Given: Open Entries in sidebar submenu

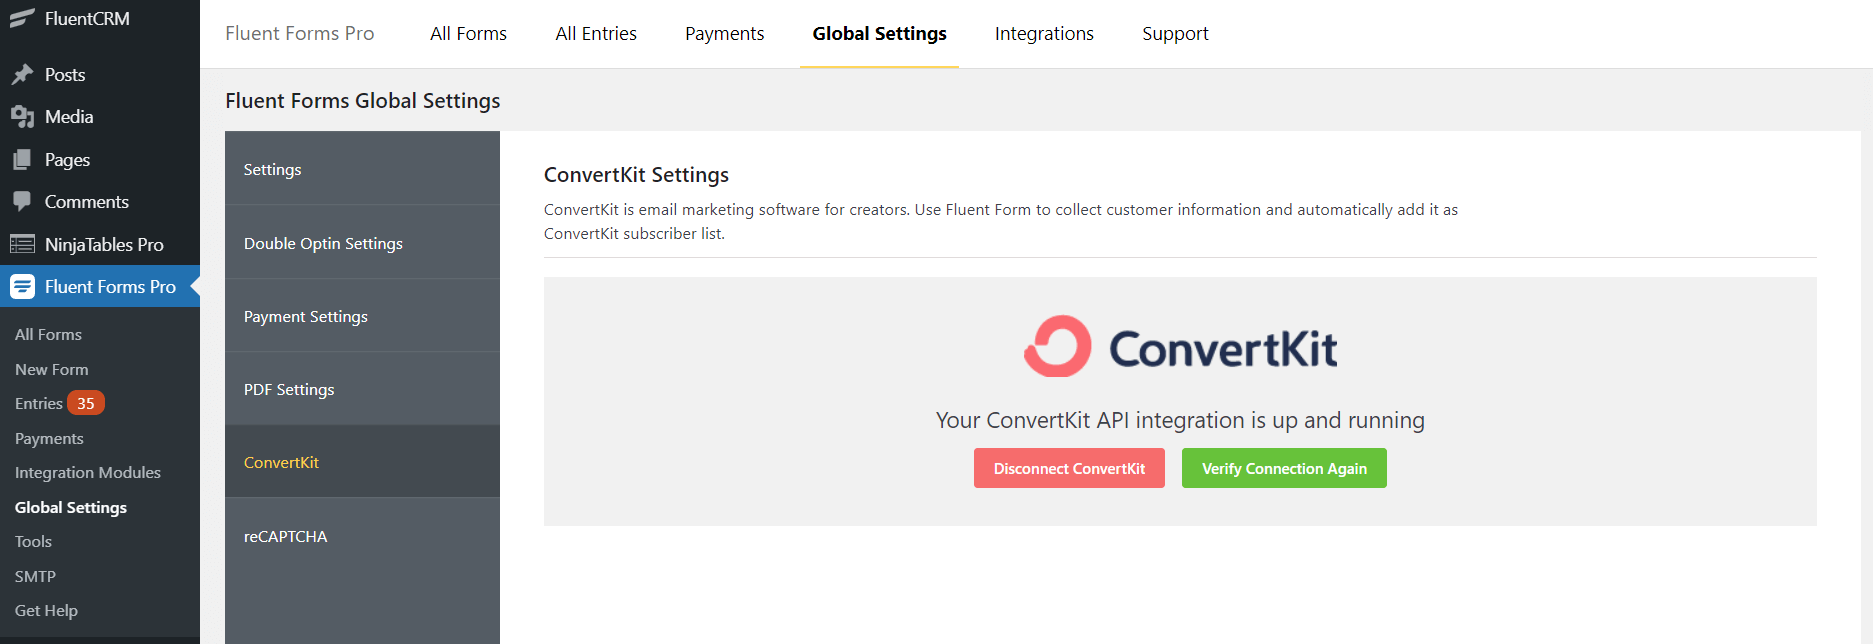Looking at the screenshot, I should (x=39, y=403).
